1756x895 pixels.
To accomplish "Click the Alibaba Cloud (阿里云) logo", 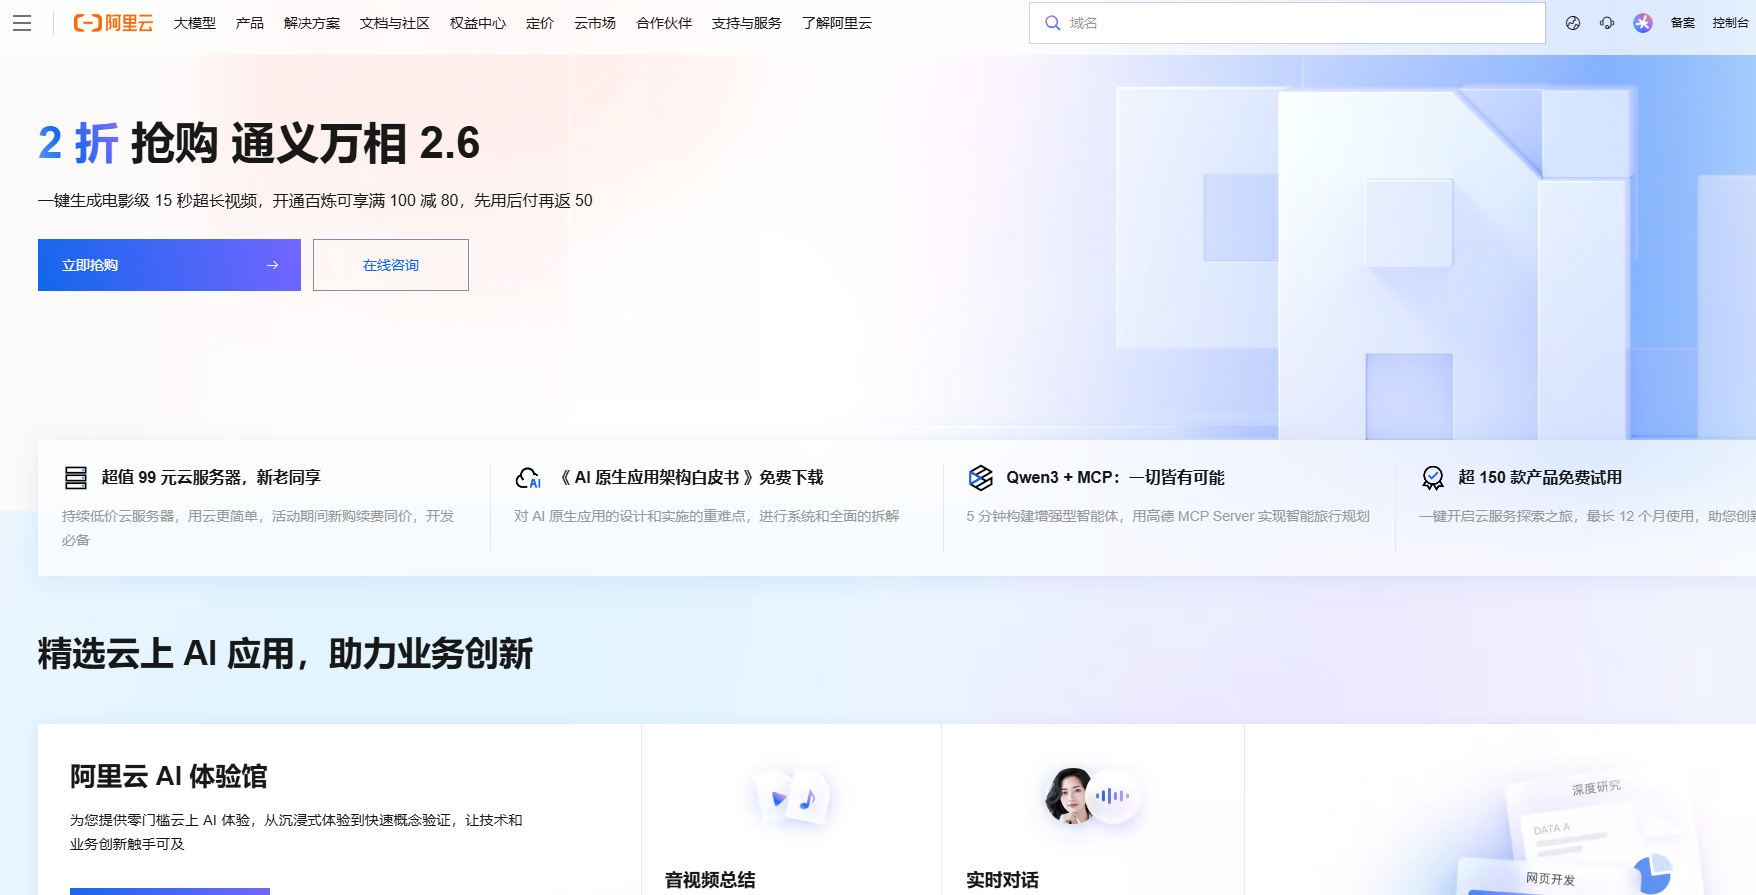I will click(113, 23).
